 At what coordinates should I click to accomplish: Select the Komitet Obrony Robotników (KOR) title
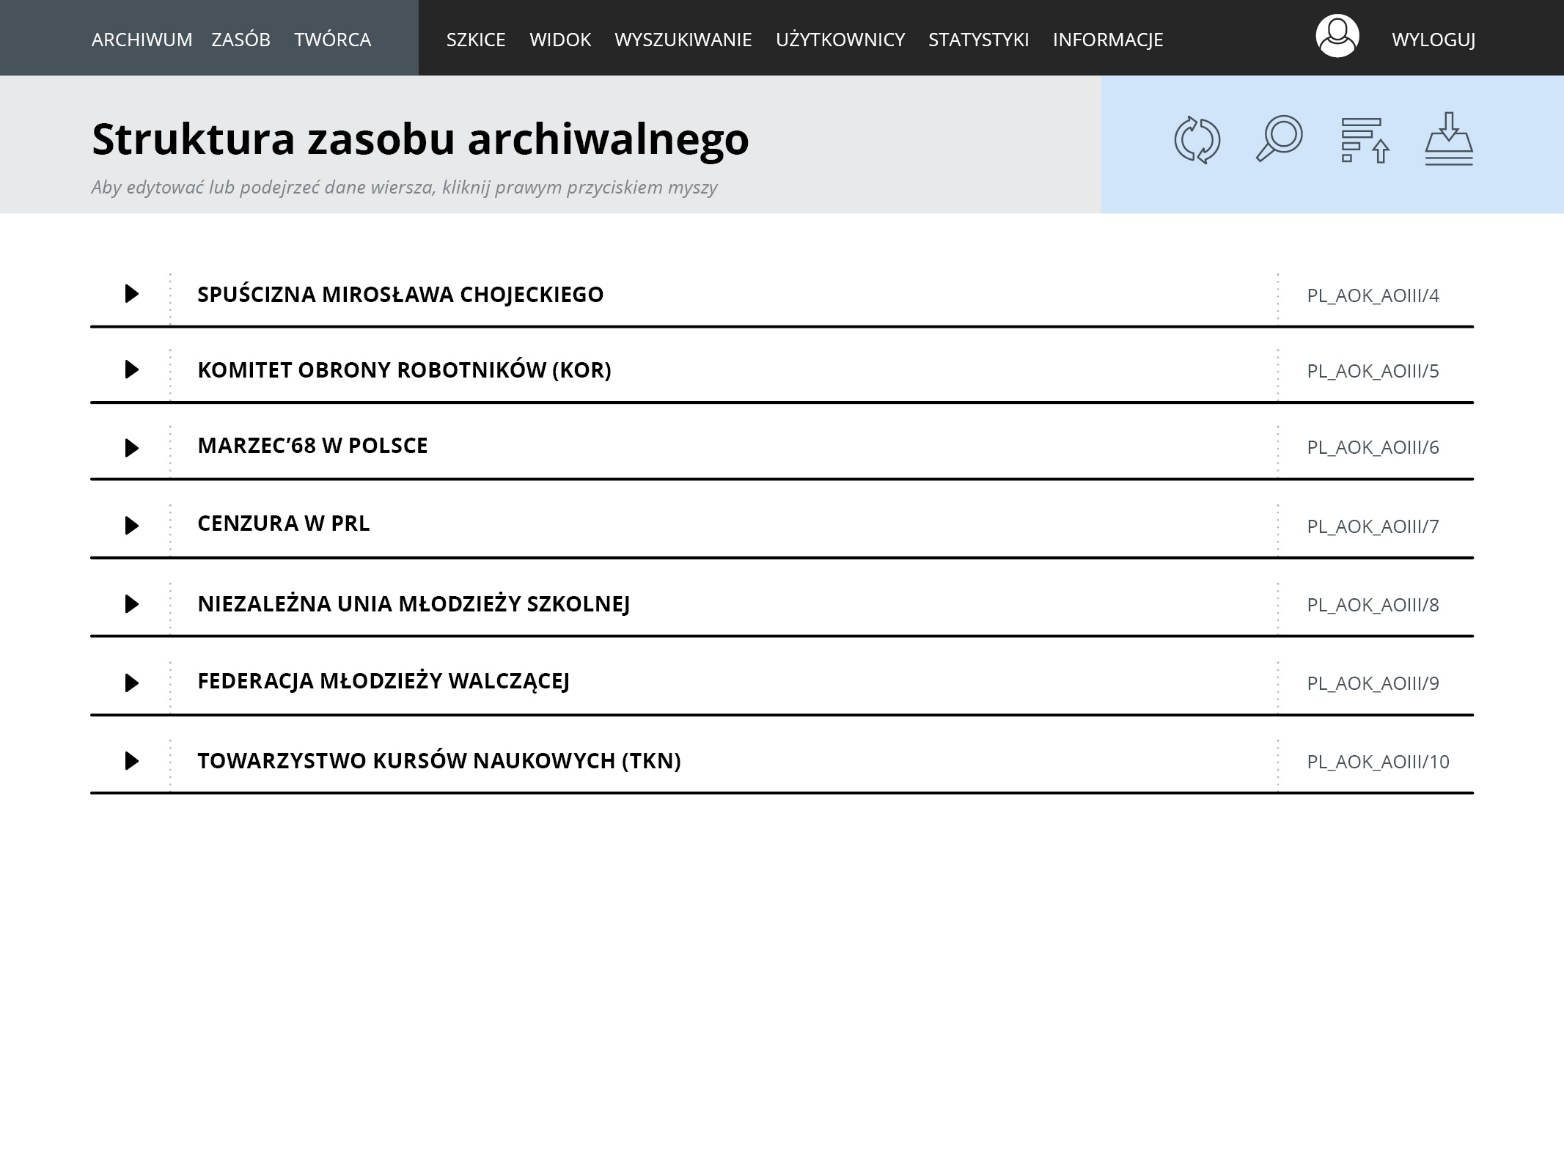[404, 370]
